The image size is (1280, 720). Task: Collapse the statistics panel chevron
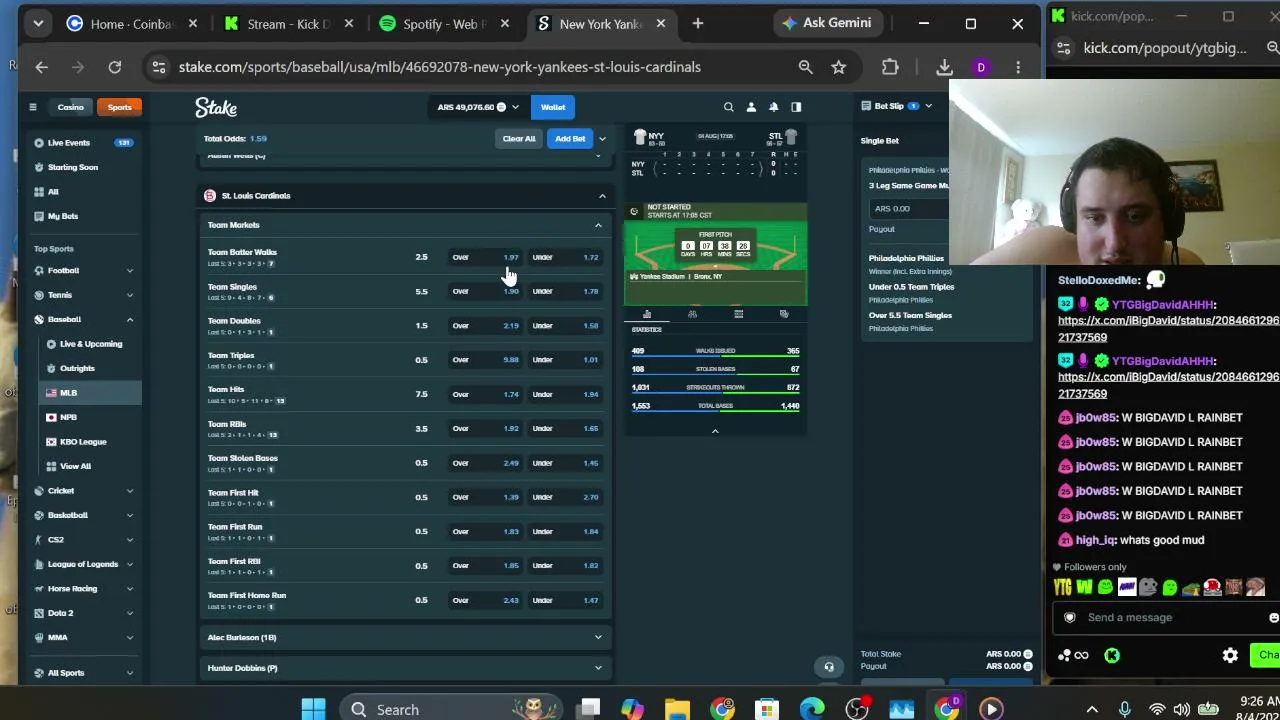point(715,431)
